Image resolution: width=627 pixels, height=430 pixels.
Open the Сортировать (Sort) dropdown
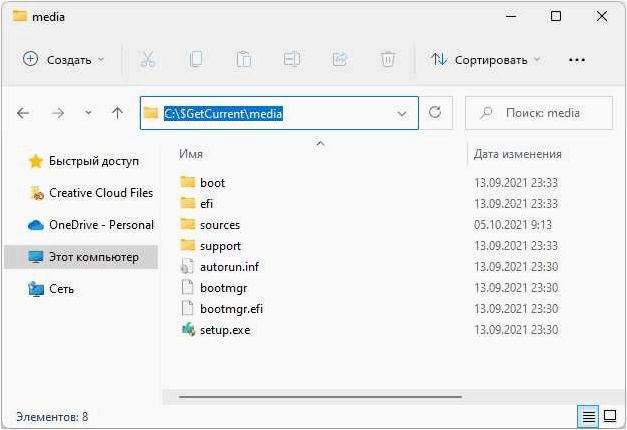(485, 60)
